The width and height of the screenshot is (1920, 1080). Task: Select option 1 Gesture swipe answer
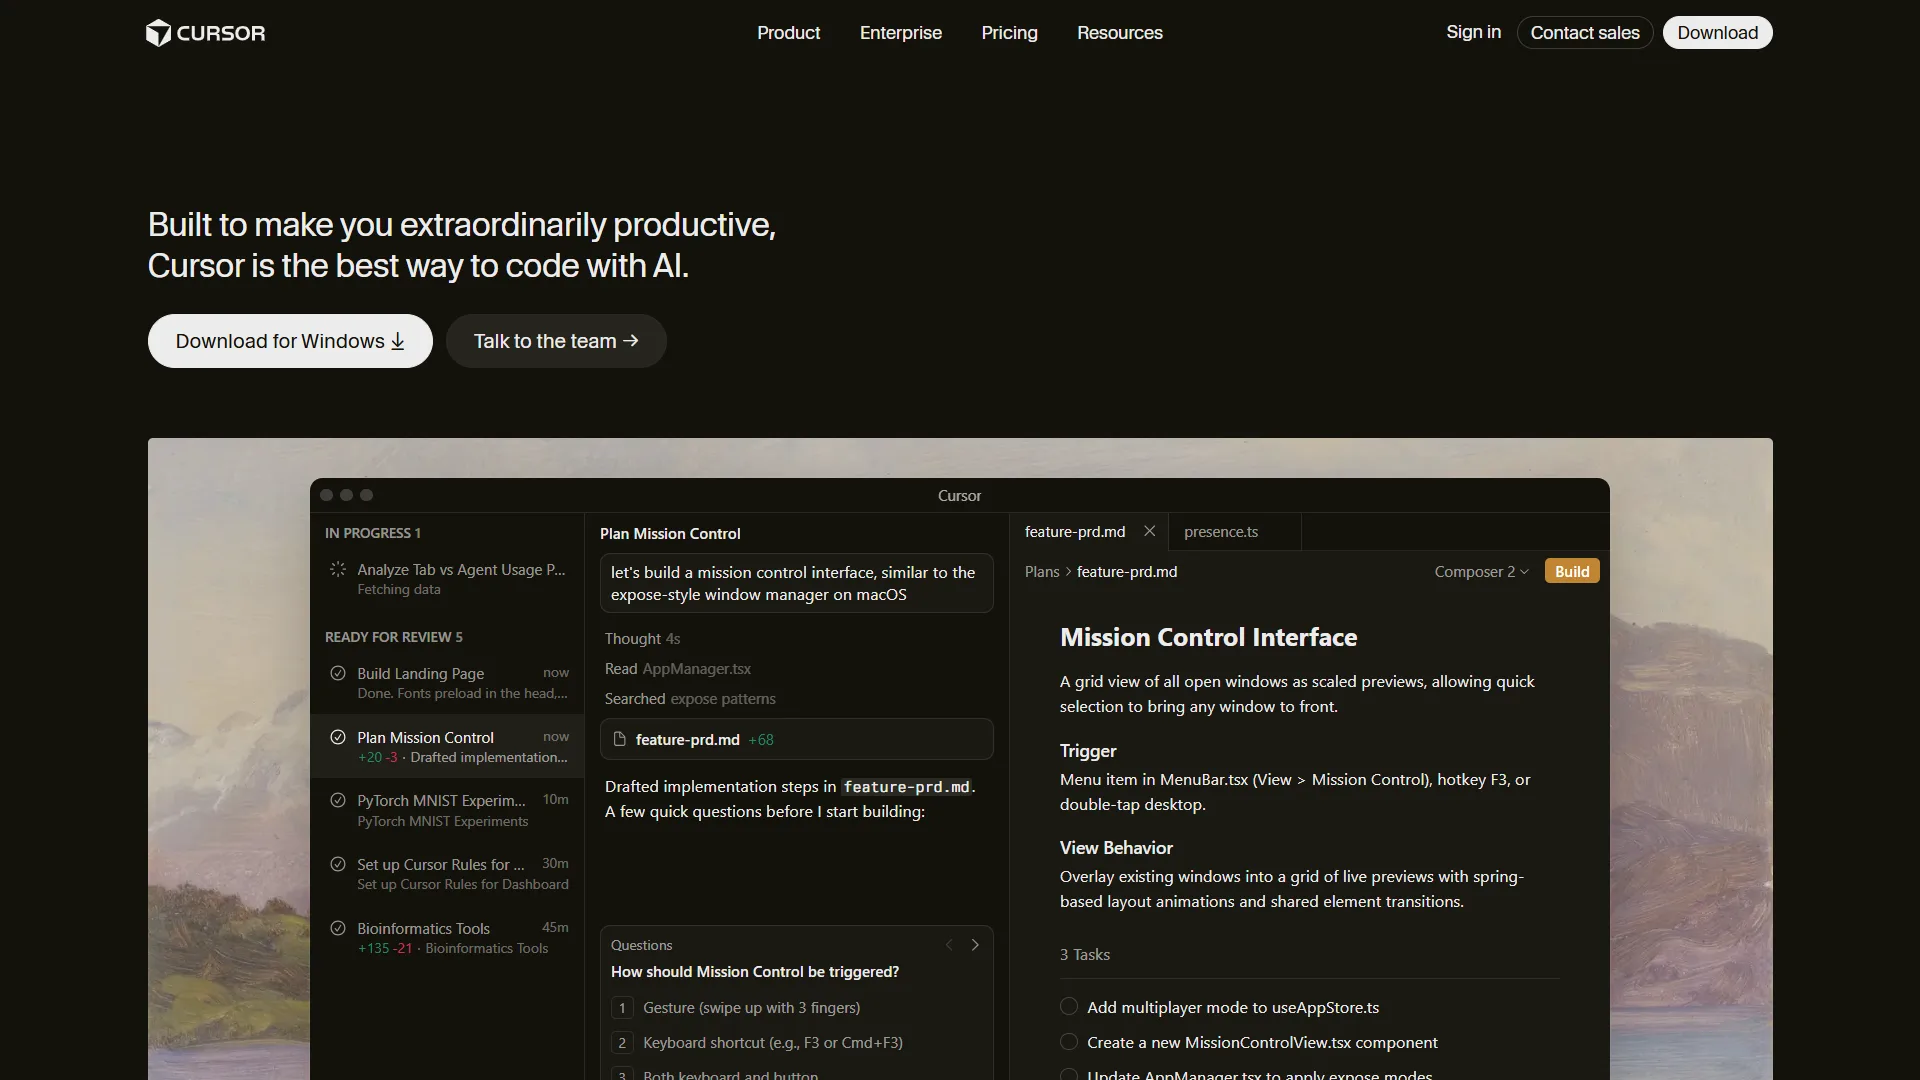[750, 1008]
